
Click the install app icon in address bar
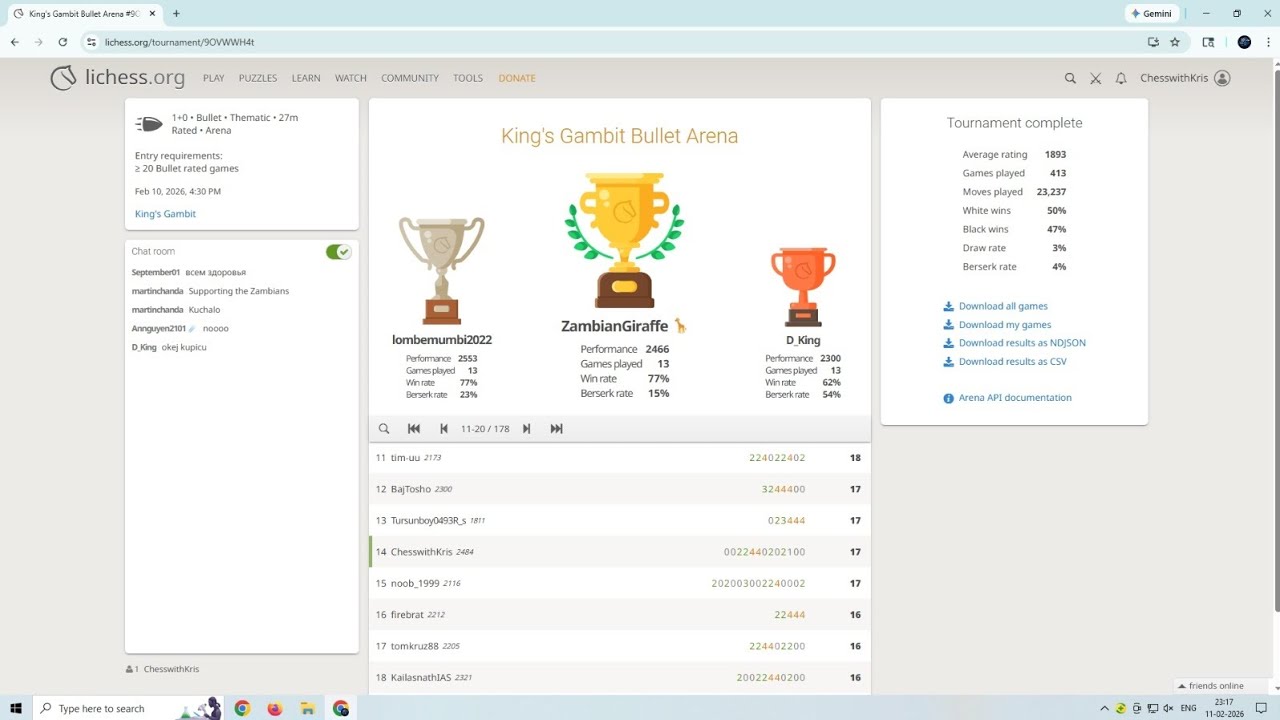pos(1153,42)
